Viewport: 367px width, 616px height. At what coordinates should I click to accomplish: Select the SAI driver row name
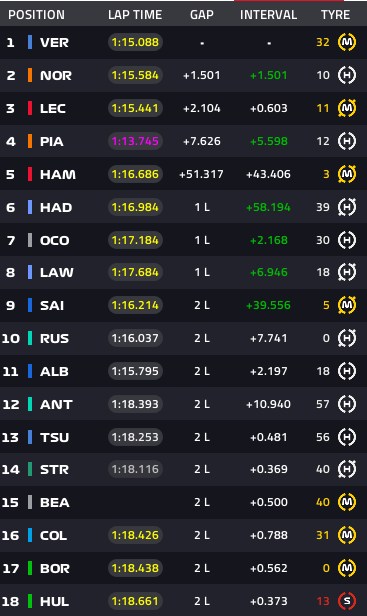[x=52, y=305]
